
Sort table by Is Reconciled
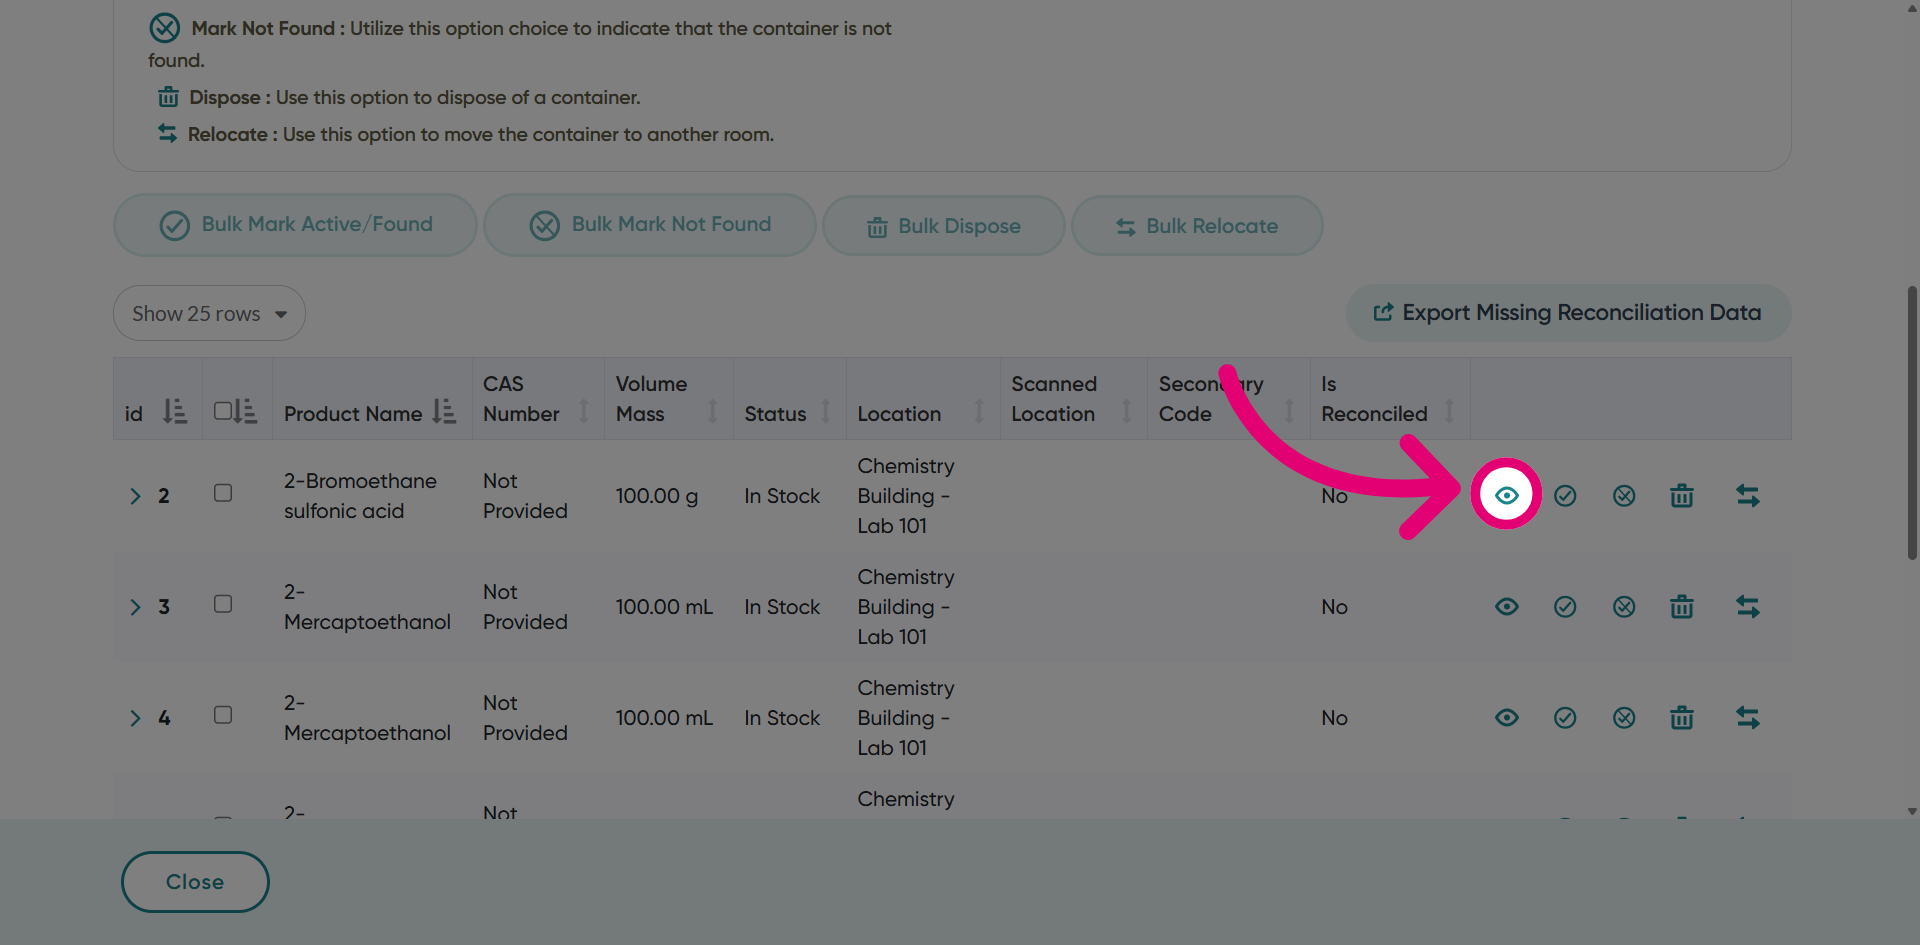1449,411
